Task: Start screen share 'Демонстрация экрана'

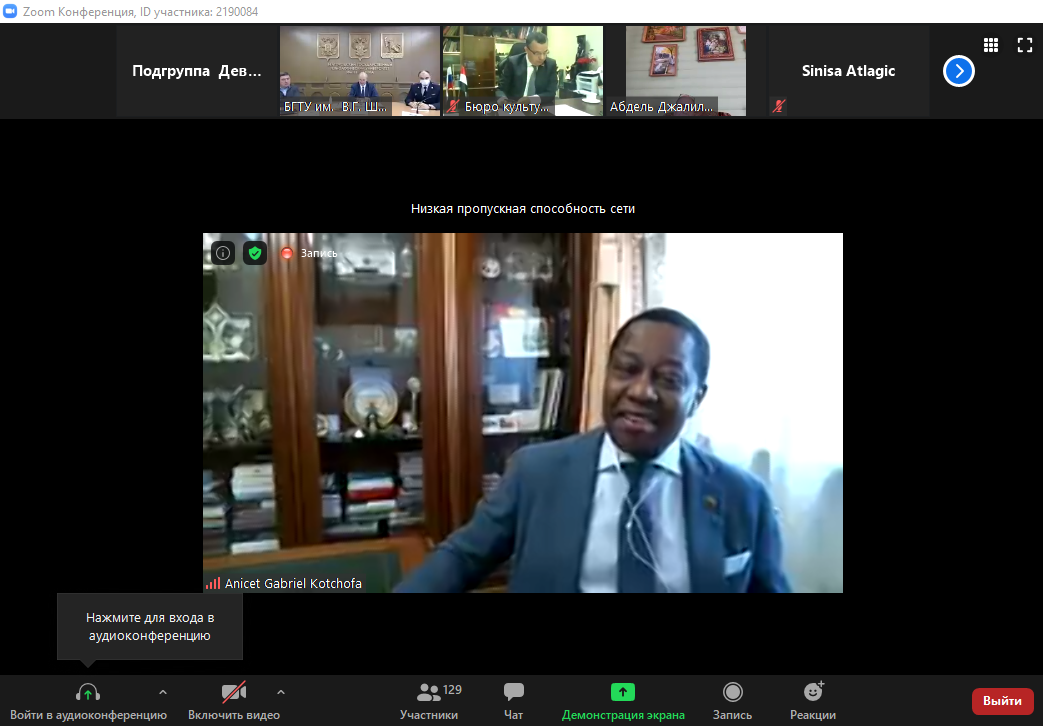Action: pyautogui.click(x=623, y=701)
